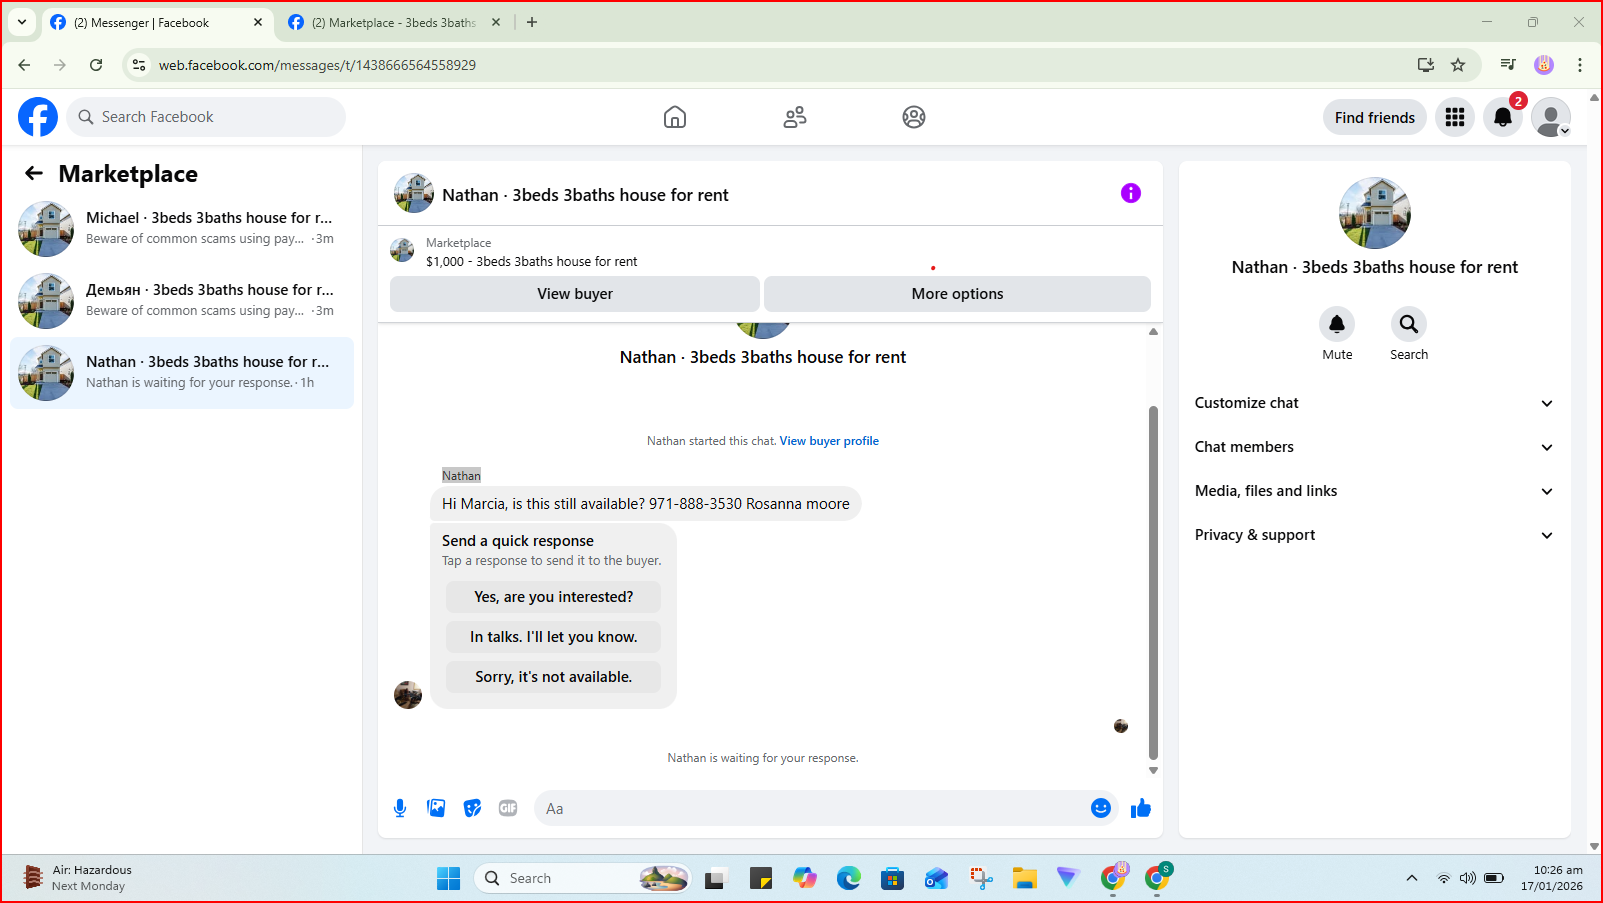The height and width of the screenshot is (903, 1603).
Task: Click the More options button
Action: click(957, 294)
